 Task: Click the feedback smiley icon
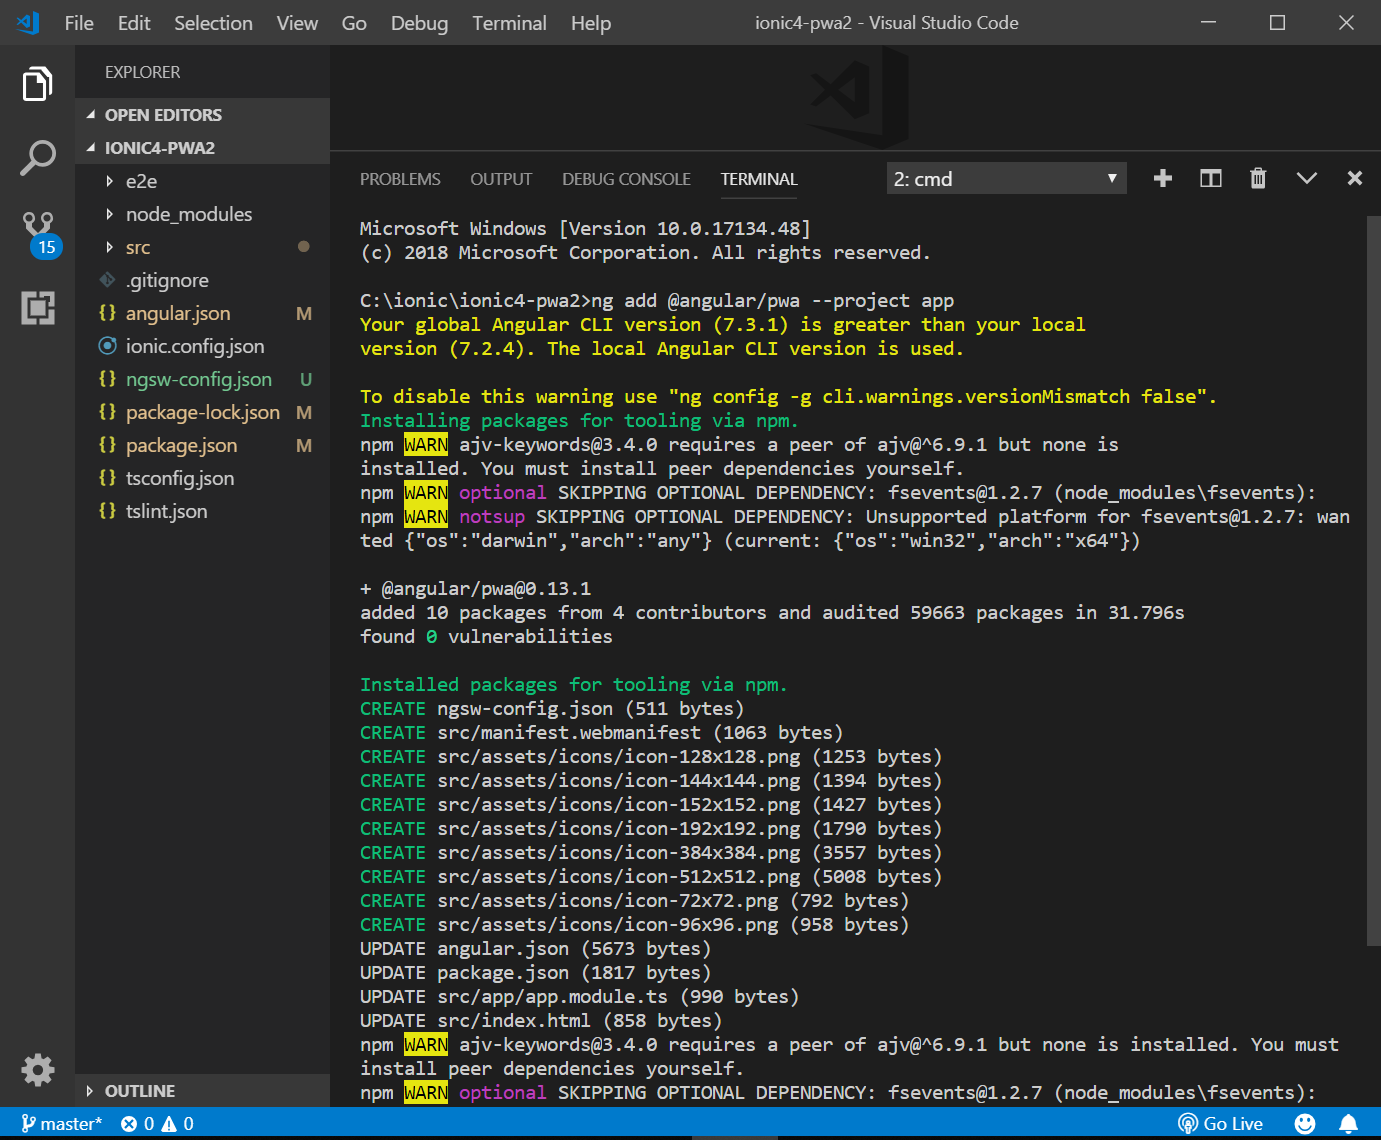pos(1305,1124)
